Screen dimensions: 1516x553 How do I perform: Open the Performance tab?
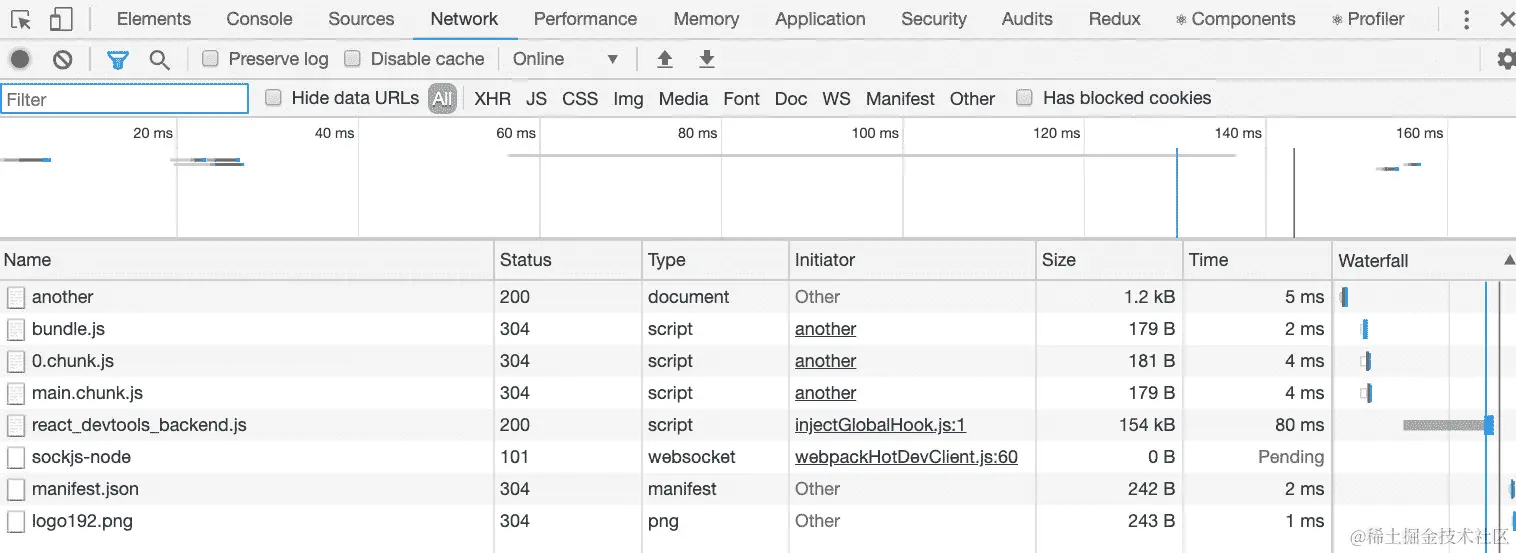coord(585,19)
